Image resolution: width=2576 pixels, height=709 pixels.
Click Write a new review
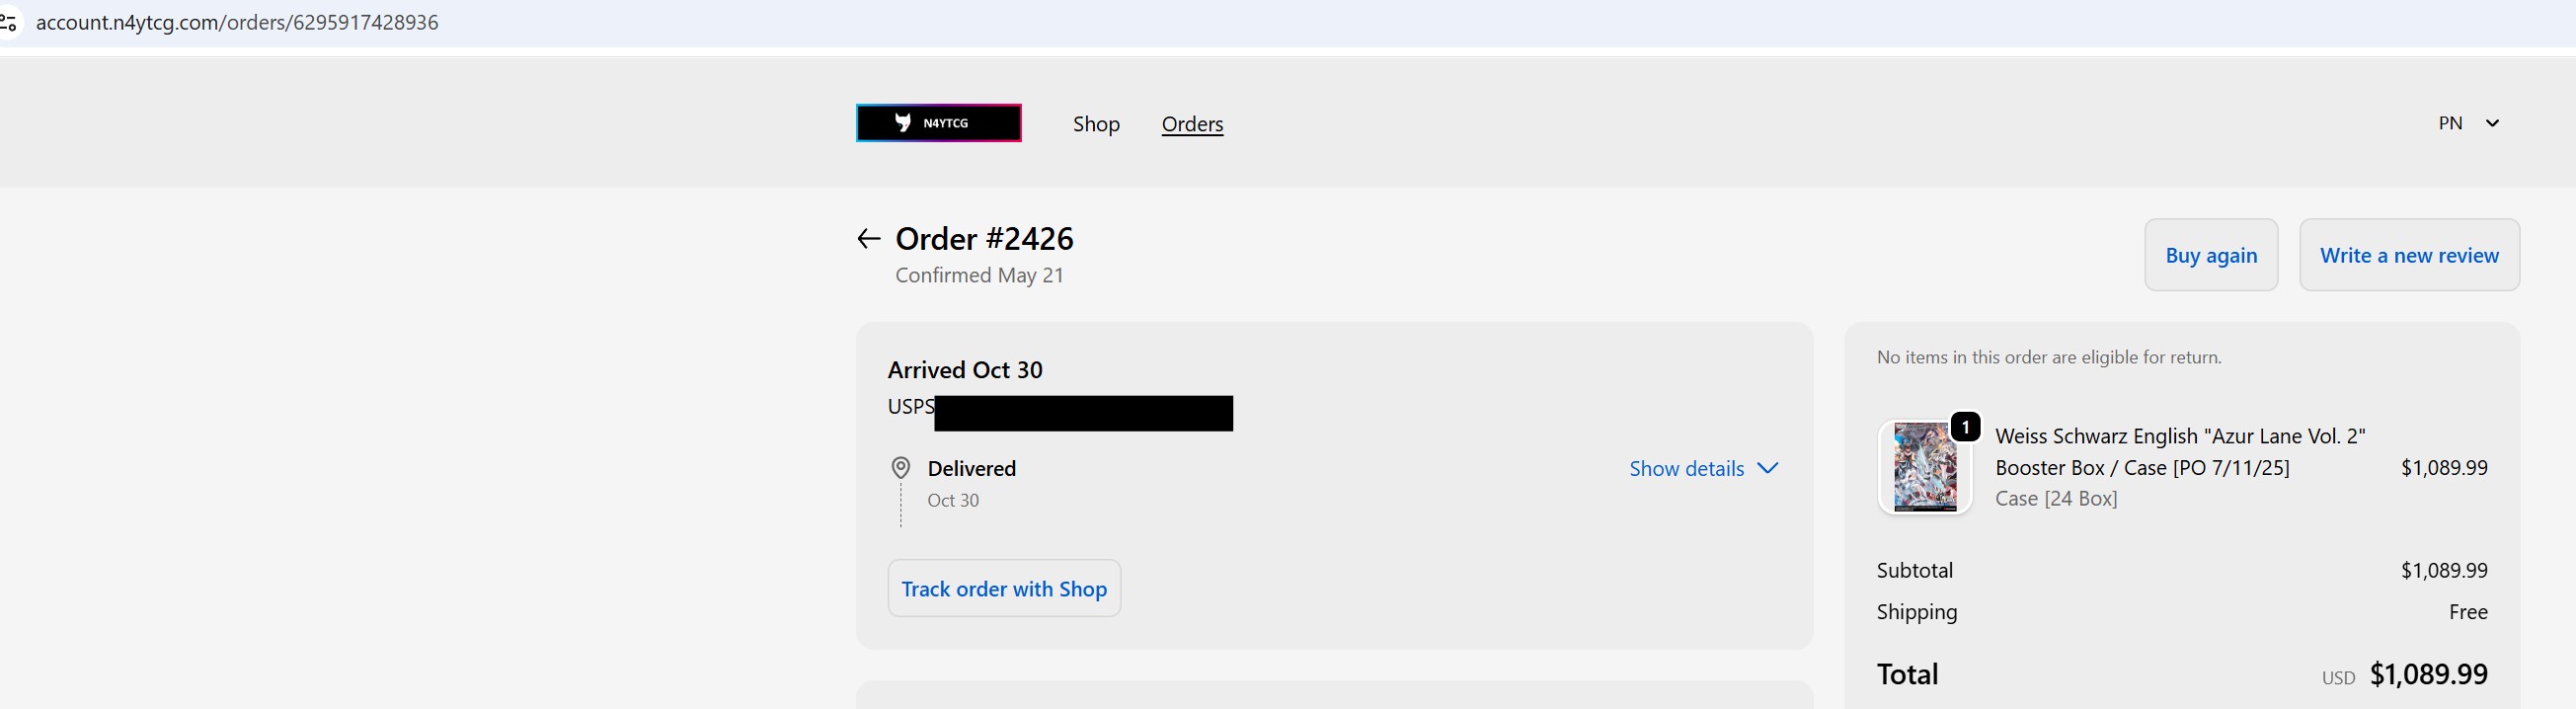tap(2409, 254)
